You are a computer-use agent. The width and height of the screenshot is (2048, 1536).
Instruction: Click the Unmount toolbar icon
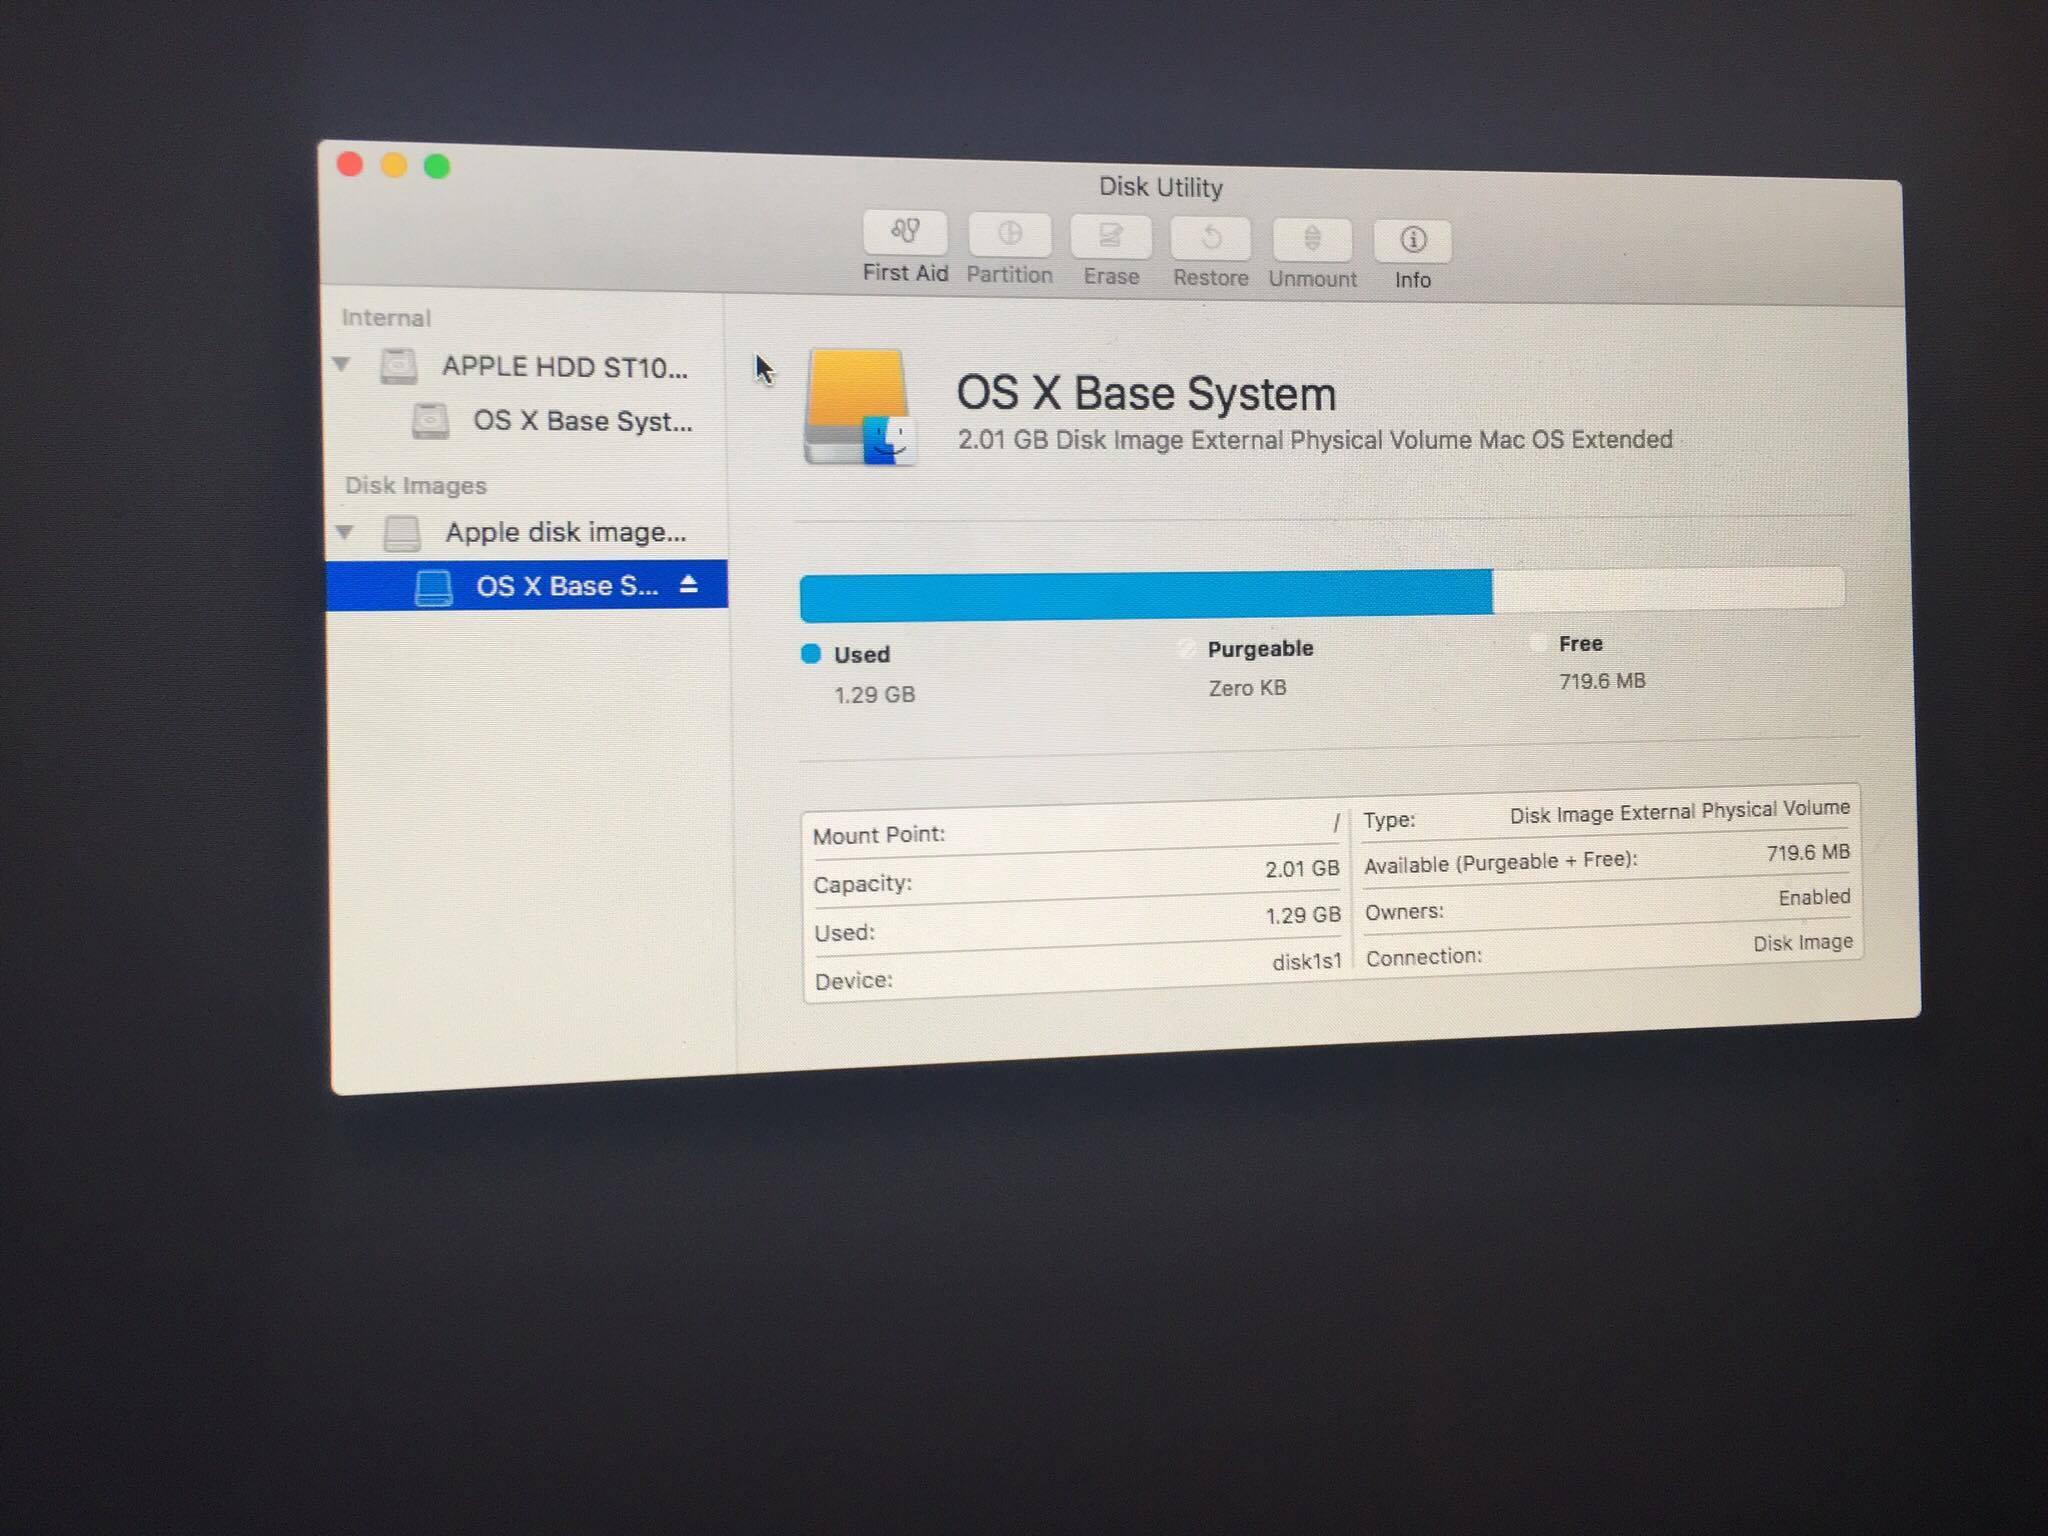point(1312,240)
